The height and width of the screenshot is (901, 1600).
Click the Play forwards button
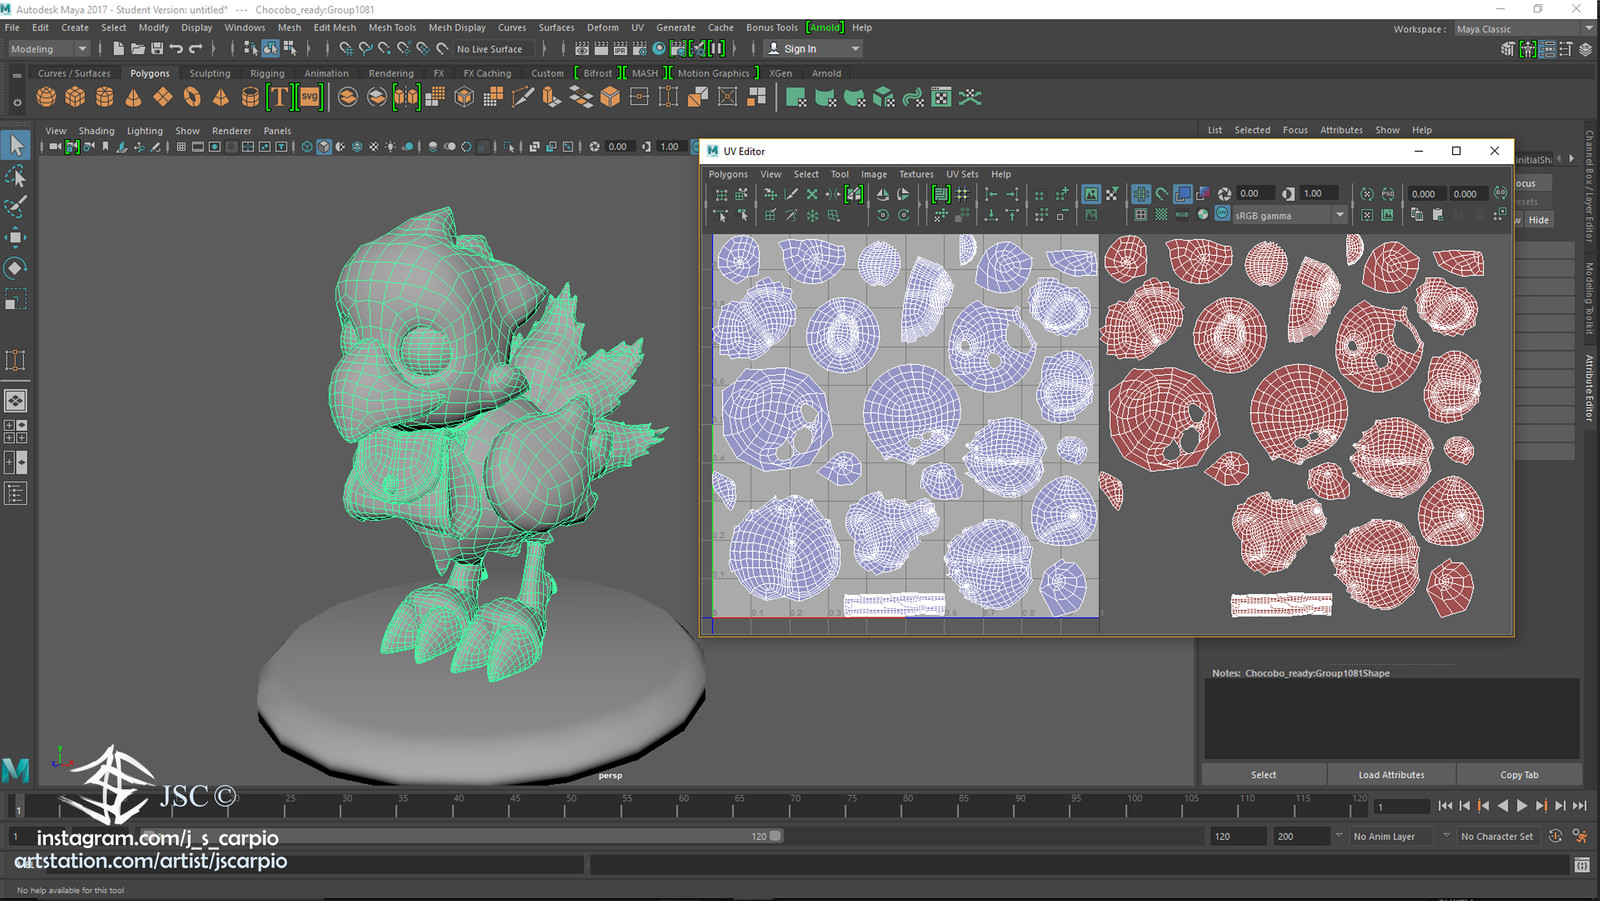pos(1522,806)
